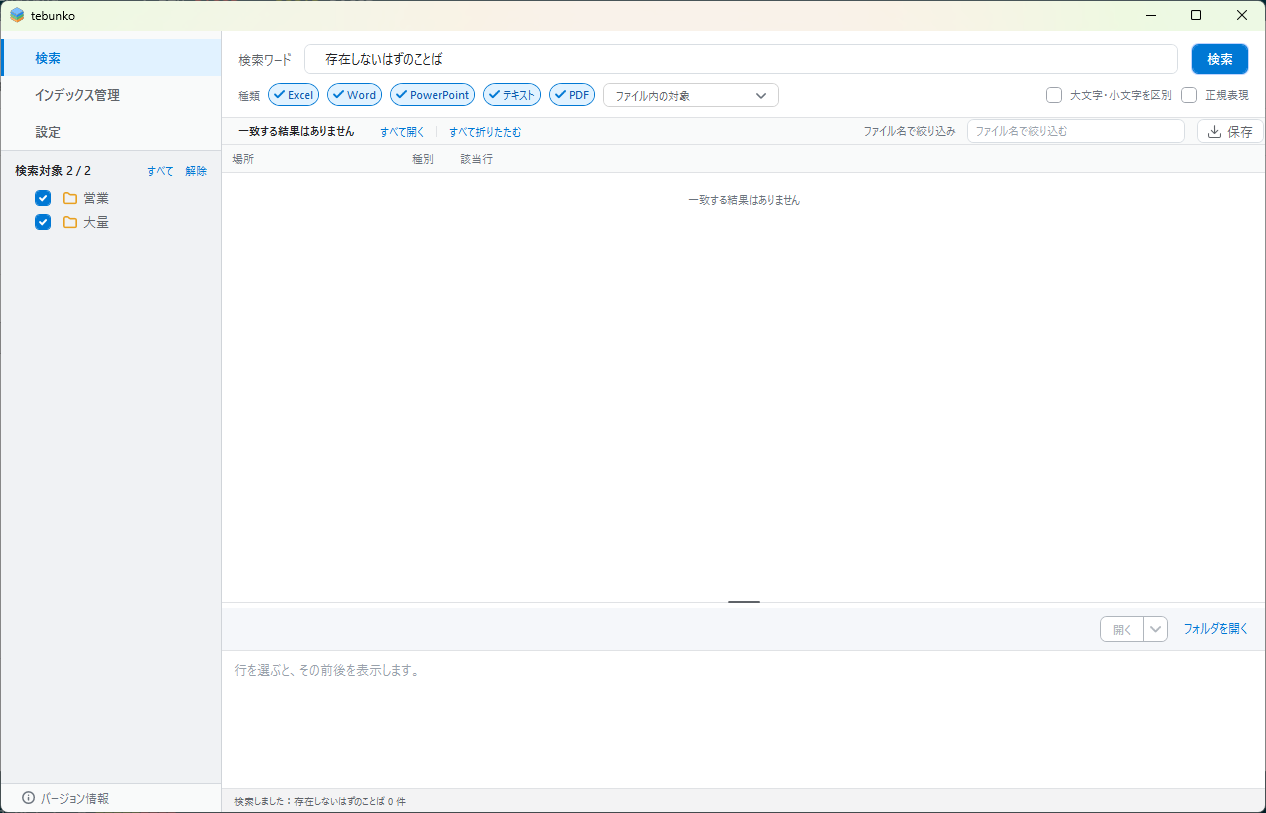Click the ファイル名で絞り込む input field
This screenshot has height=813, width=1266.
[x=1076, y=131]
